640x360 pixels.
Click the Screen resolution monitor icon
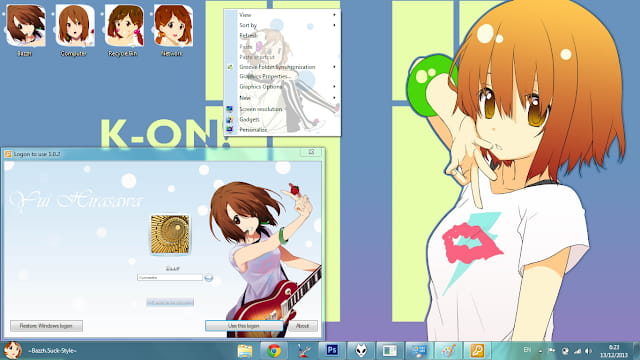coord(229,109)
